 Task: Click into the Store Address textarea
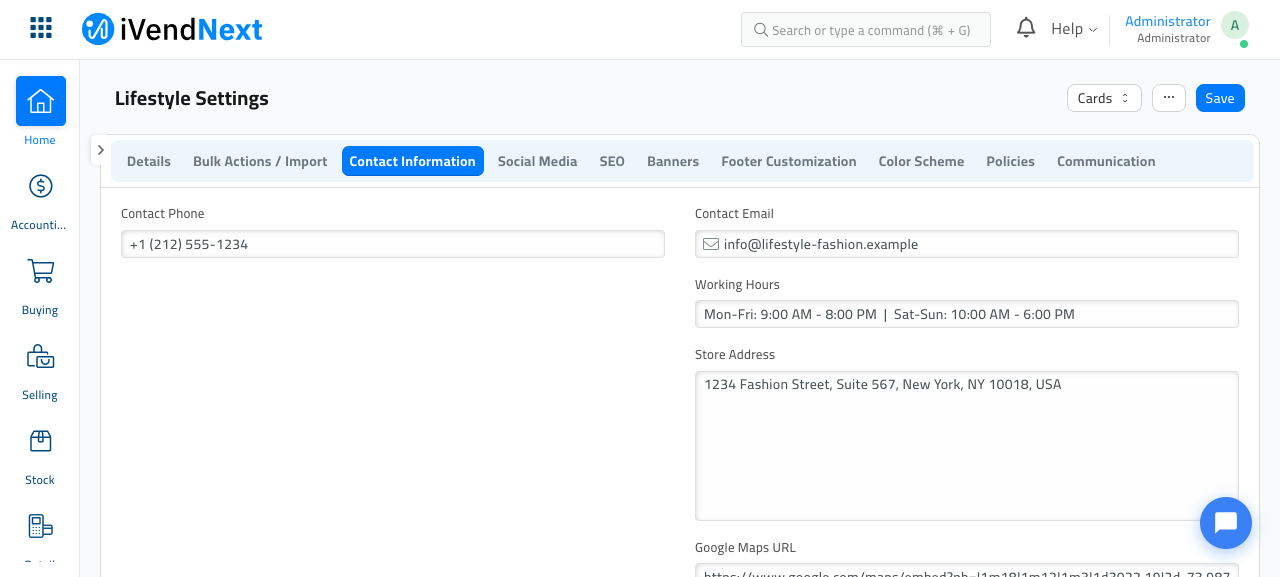click(967, 446)
